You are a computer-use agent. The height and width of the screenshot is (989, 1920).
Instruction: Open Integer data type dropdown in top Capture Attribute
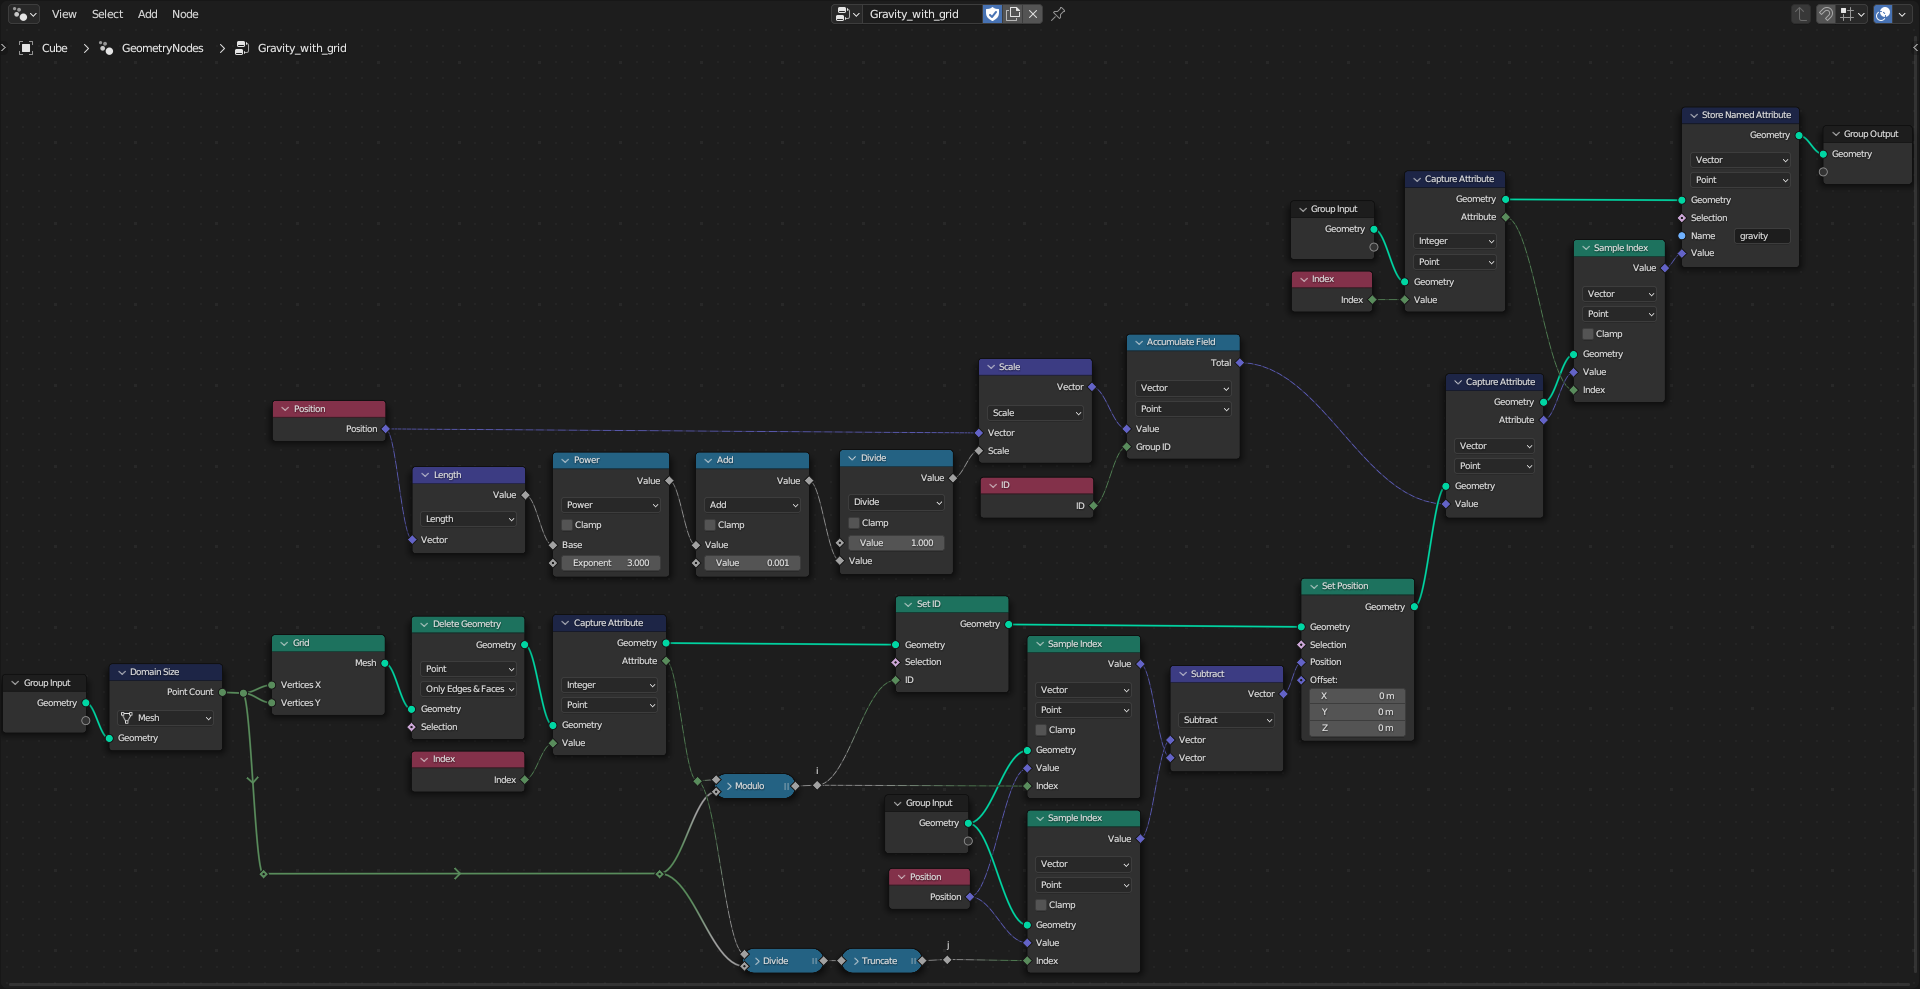pos(1455,241)
